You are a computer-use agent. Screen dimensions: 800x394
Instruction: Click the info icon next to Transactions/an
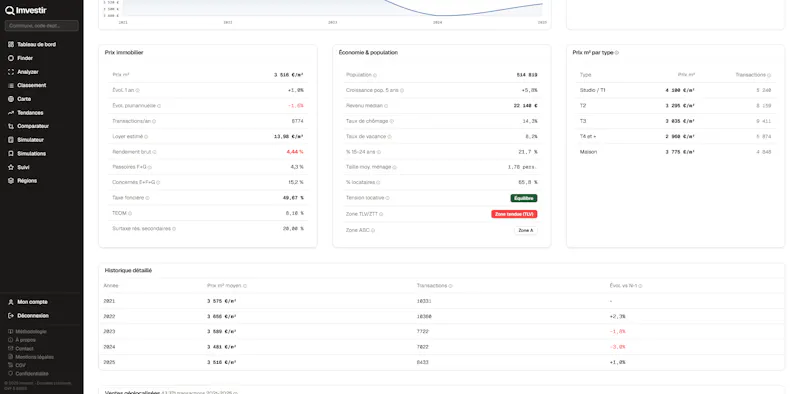(x=154, y=121)
